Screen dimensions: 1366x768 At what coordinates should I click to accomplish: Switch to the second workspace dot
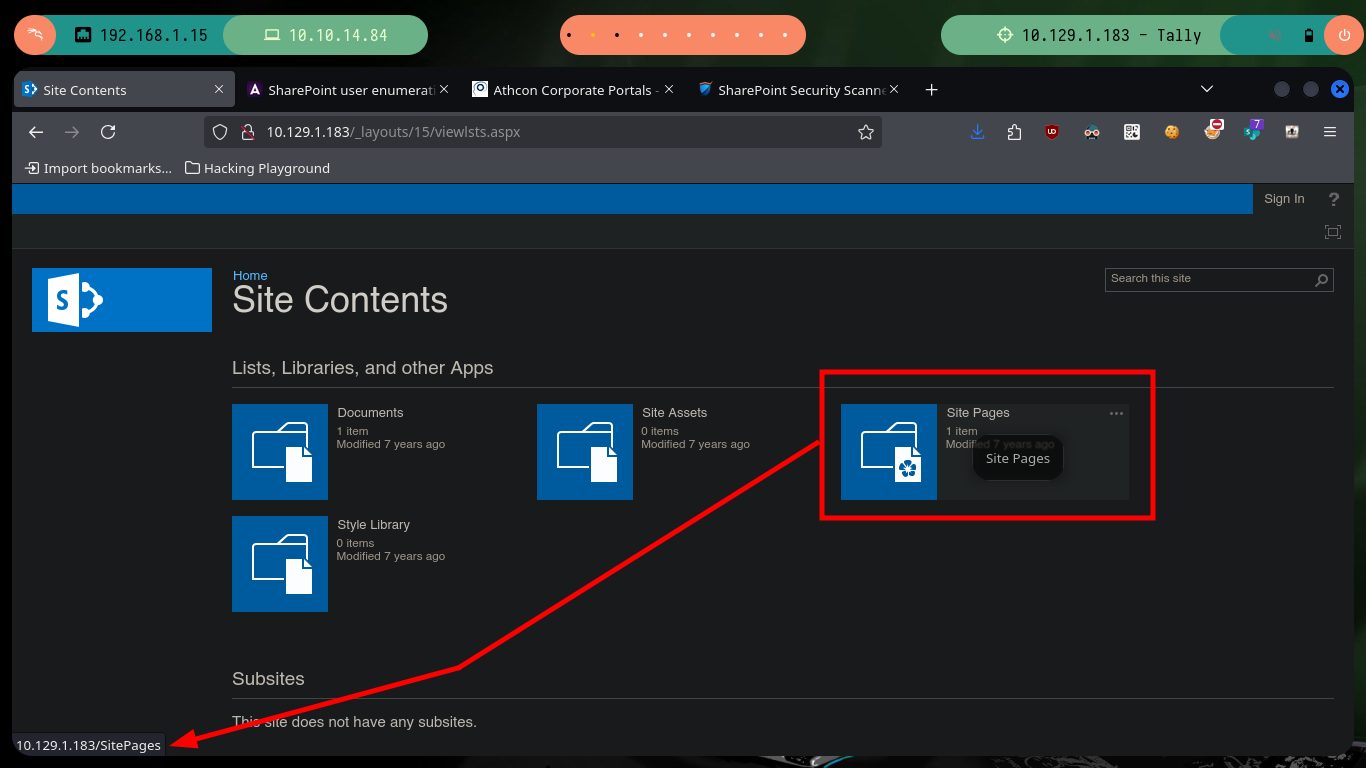(593, 35)
